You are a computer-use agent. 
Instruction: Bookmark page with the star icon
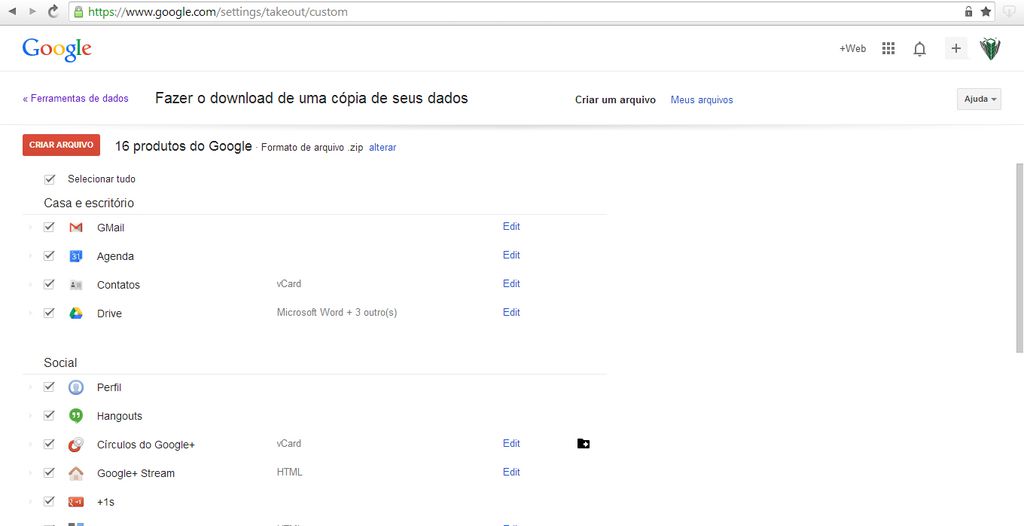click(986, 12)
